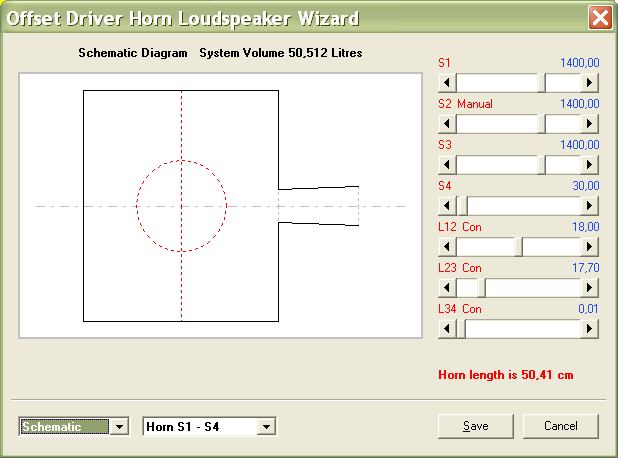Click the L12 Con slider thumb
Screen dimensions: 618x458
pos(519,247)
